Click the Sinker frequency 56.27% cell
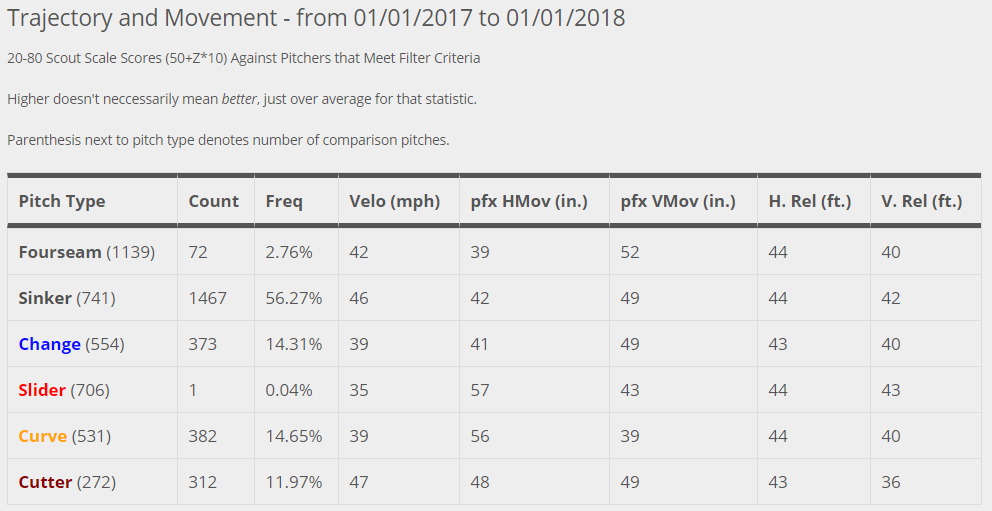 [x=294, y=298]
